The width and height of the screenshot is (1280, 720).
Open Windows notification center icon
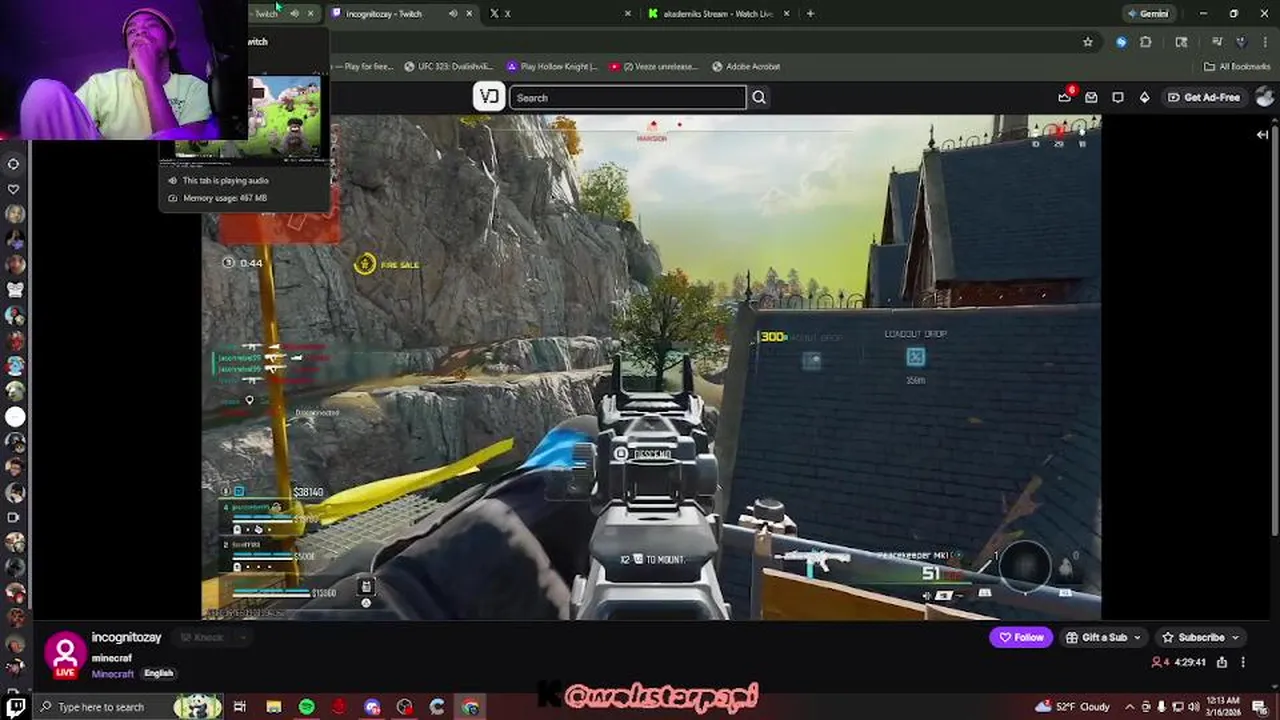(1262, 707)
